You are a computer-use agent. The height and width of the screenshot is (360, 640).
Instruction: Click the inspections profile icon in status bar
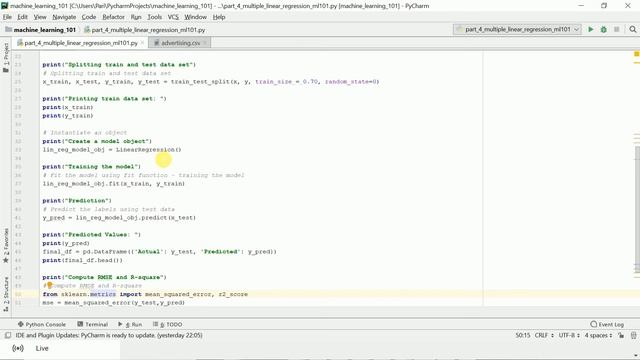[x=633, y=336]
